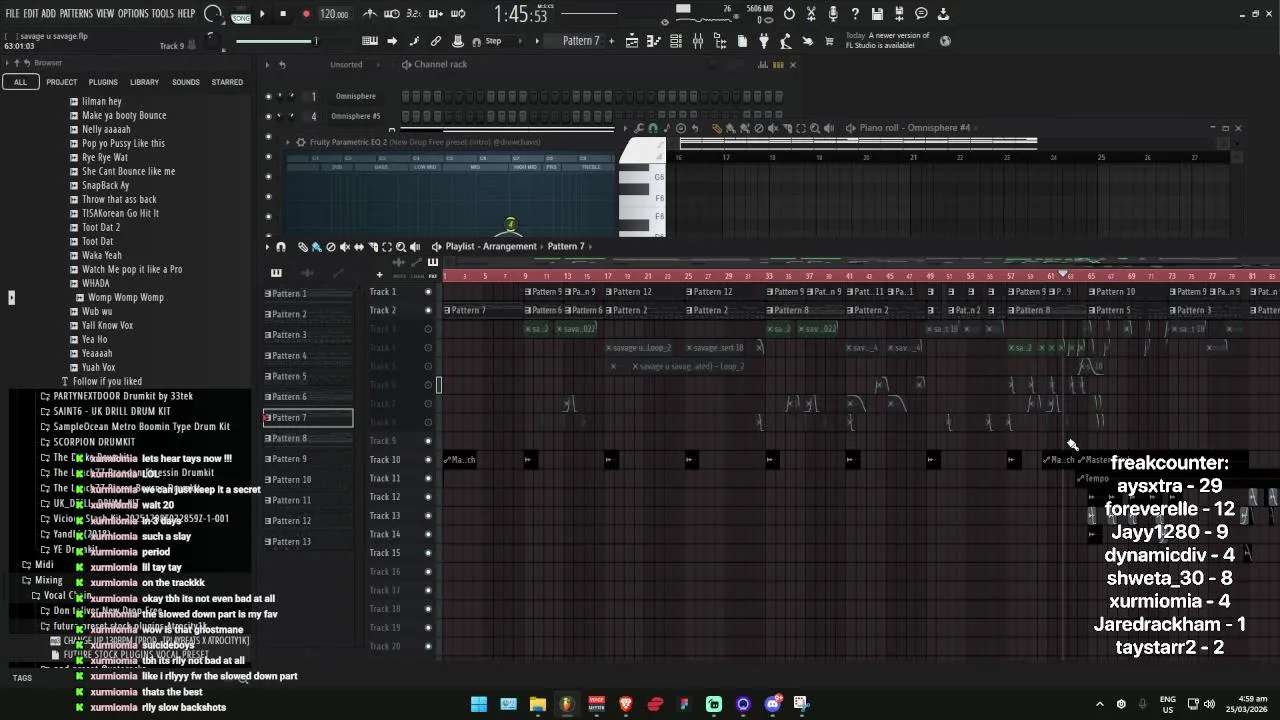Open the help question mark icon
The width and height of the screenshot is (1280, 720).
pyautogui.click(x=855, y=14)
